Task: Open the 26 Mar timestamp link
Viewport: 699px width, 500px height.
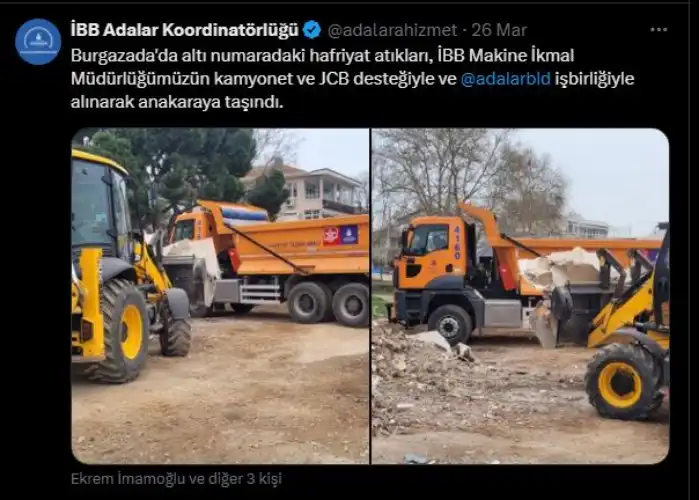Action: point(499,30)
